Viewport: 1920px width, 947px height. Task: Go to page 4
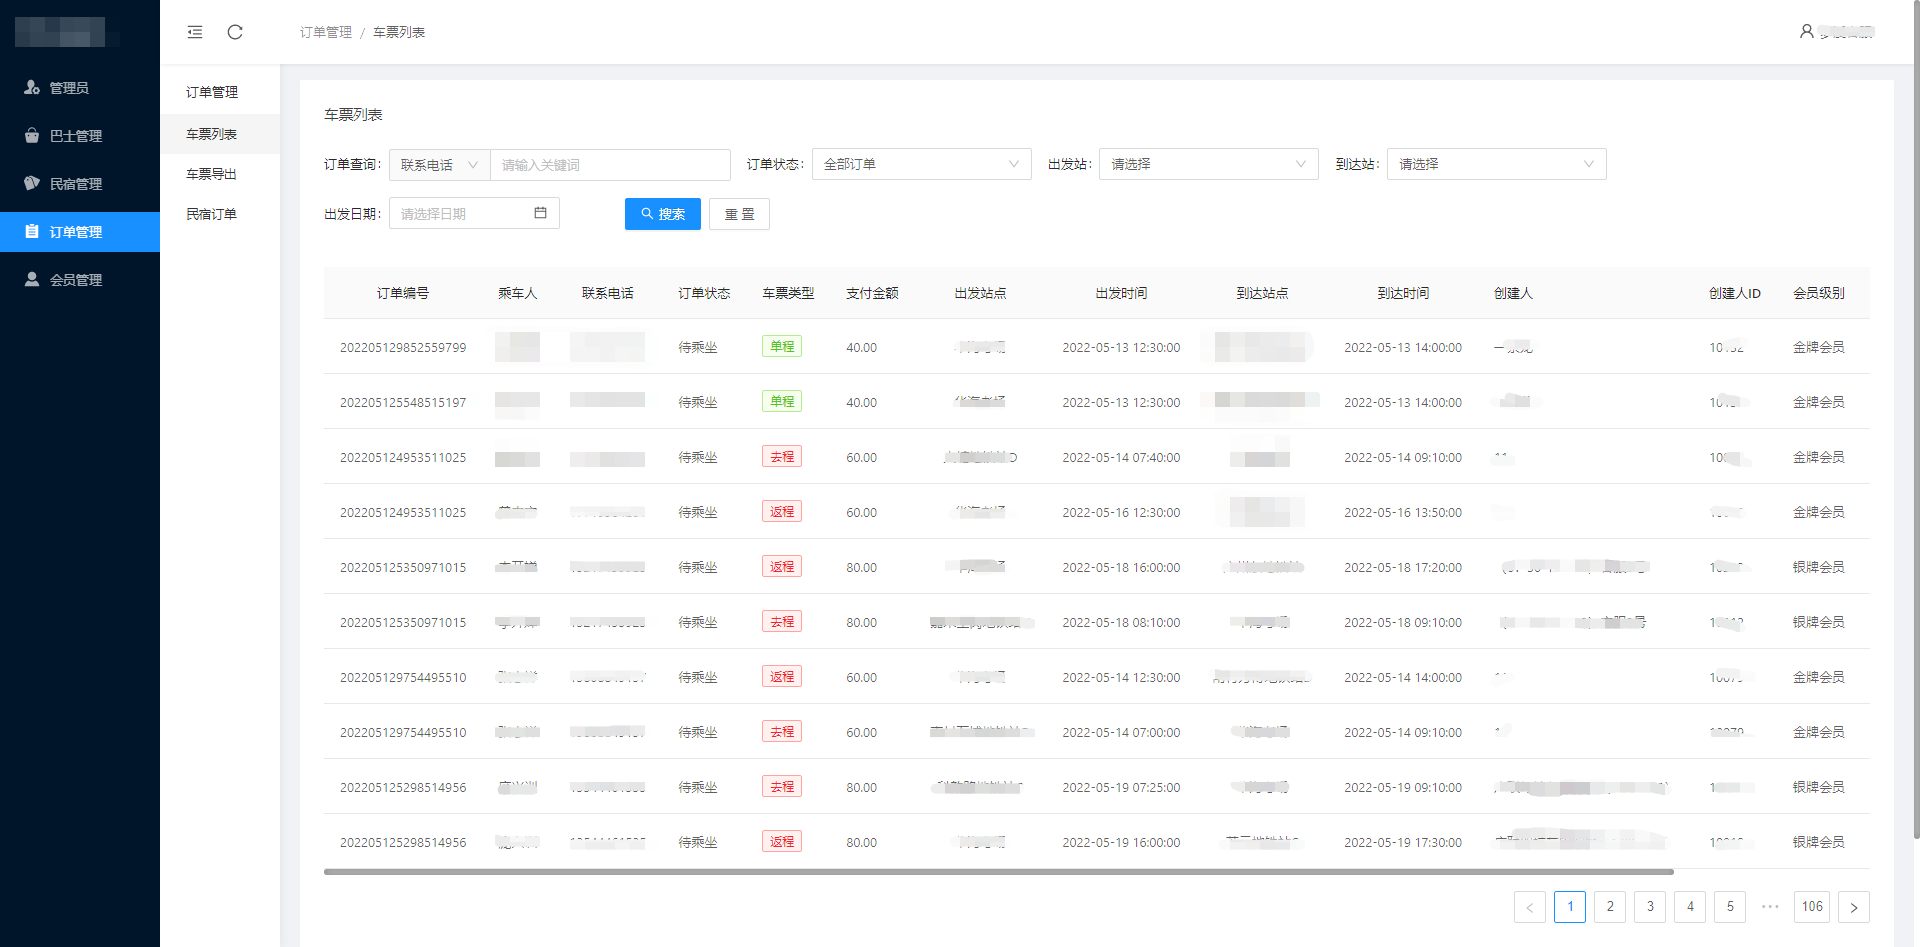[1690, 907]
